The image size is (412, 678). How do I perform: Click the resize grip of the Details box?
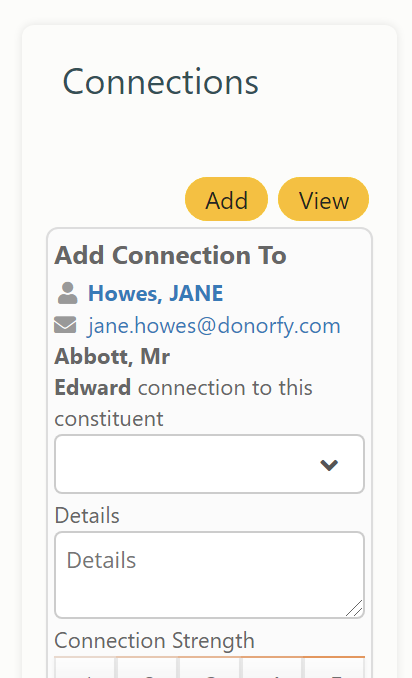point(354,608)
